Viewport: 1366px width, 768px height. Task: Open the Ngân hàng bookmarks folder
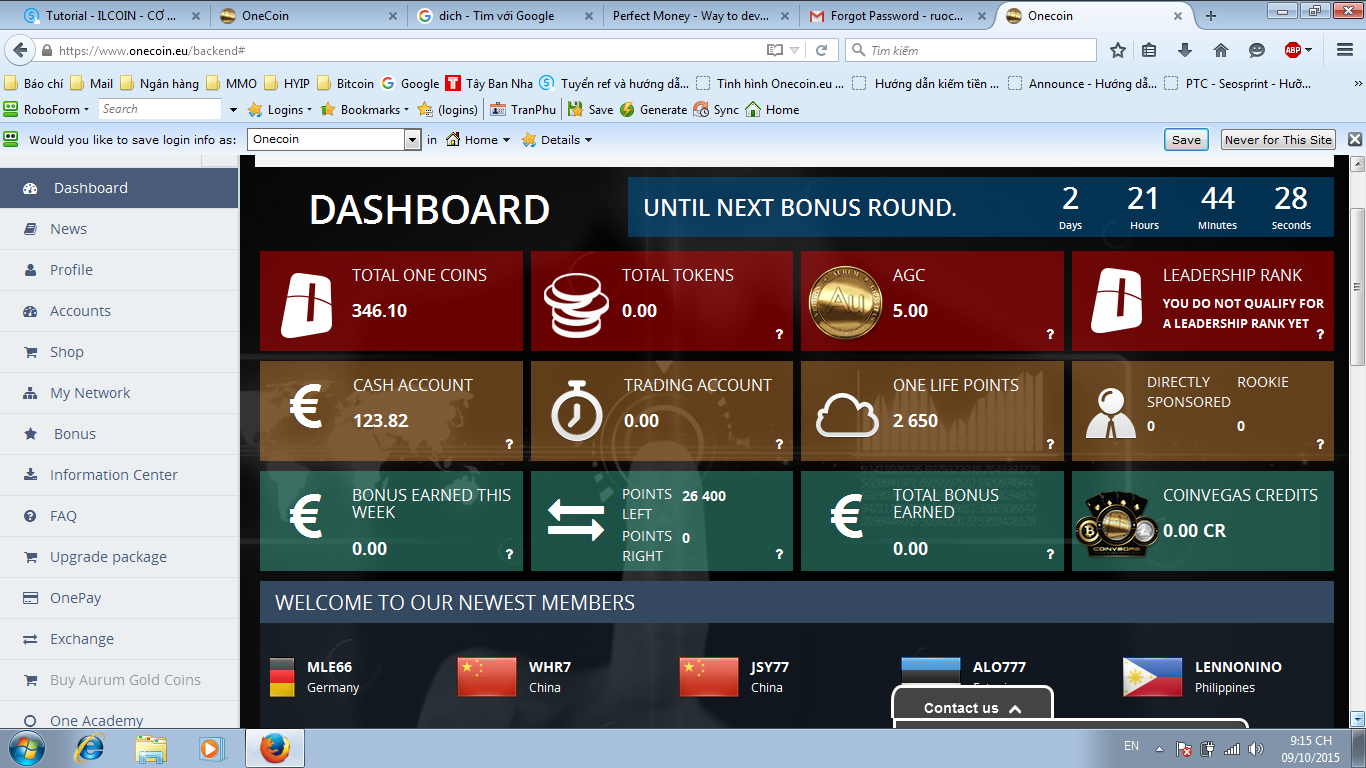click(159, 84)
